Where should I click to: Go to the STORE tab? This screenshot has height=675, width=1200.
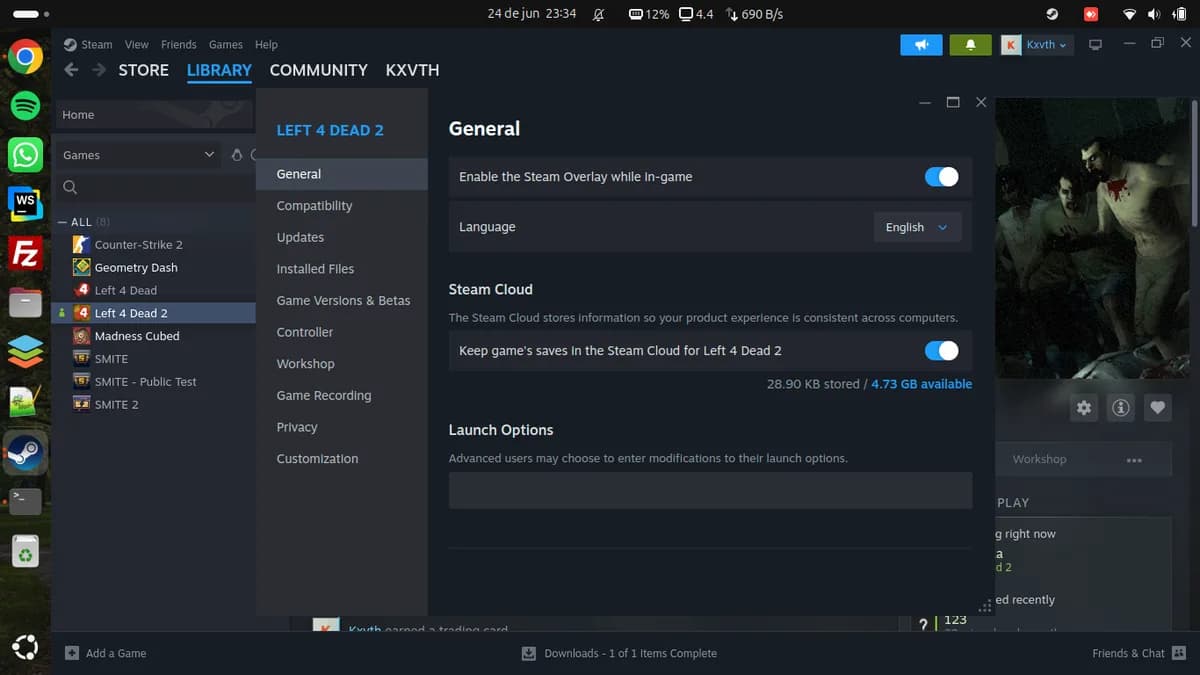click(144, 70)
